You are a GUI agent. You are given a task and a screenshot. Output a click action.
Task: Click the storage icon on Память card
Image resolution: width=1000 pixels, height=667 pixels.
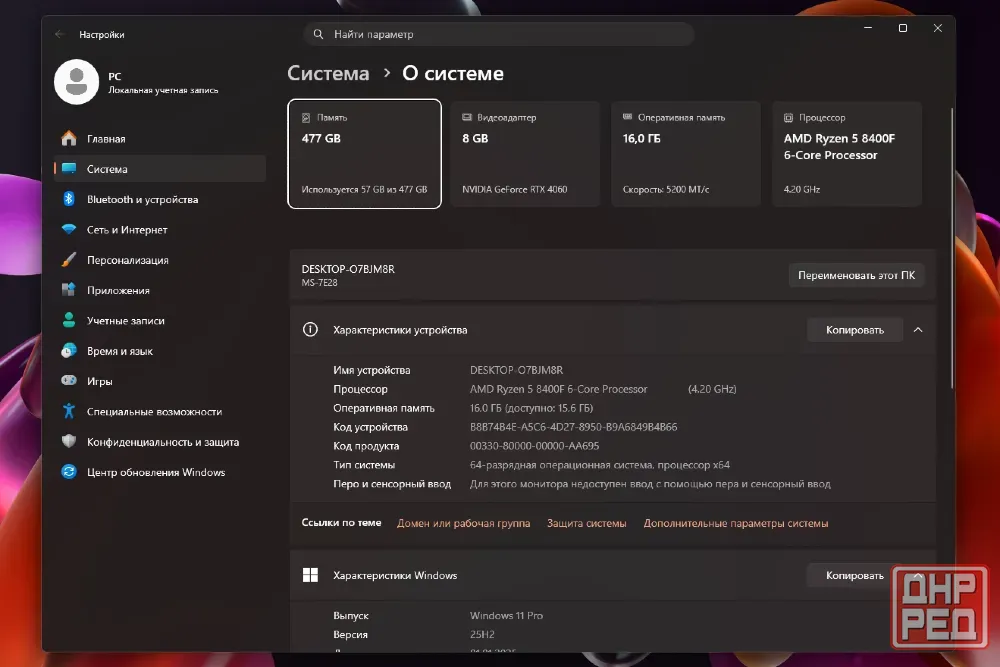[x=306, y=118]
